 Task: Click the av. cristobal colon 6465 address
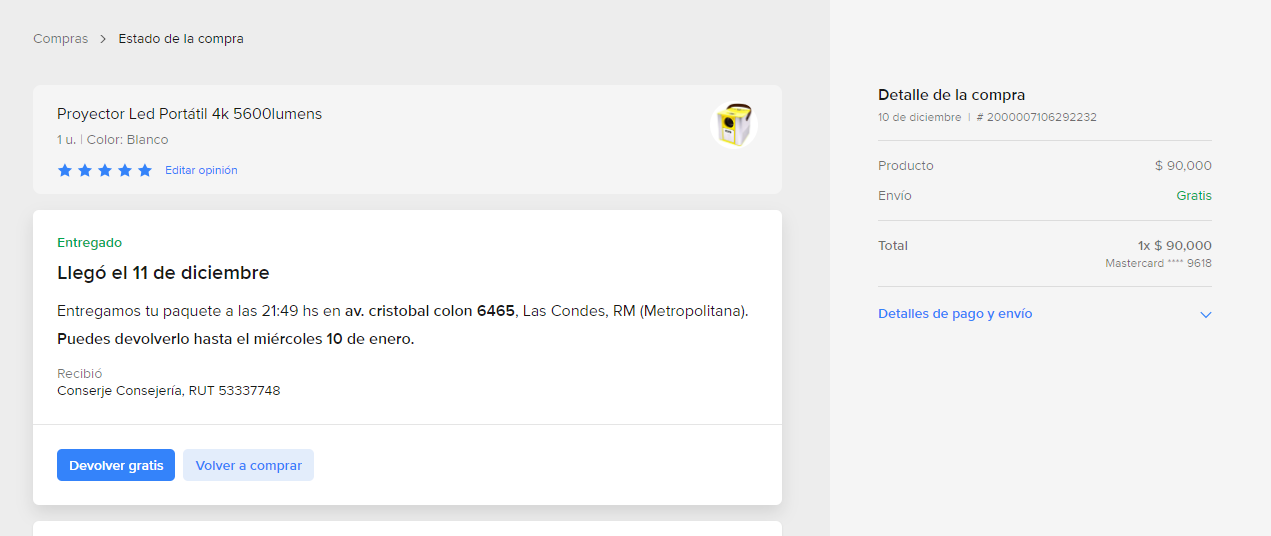click(x=429, y=311)
